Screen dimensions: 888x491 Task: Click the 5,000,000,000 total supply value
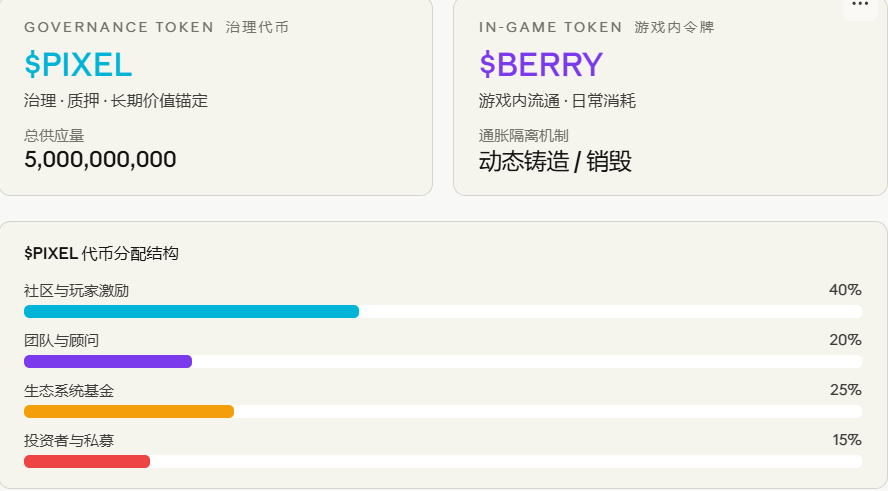100,159
